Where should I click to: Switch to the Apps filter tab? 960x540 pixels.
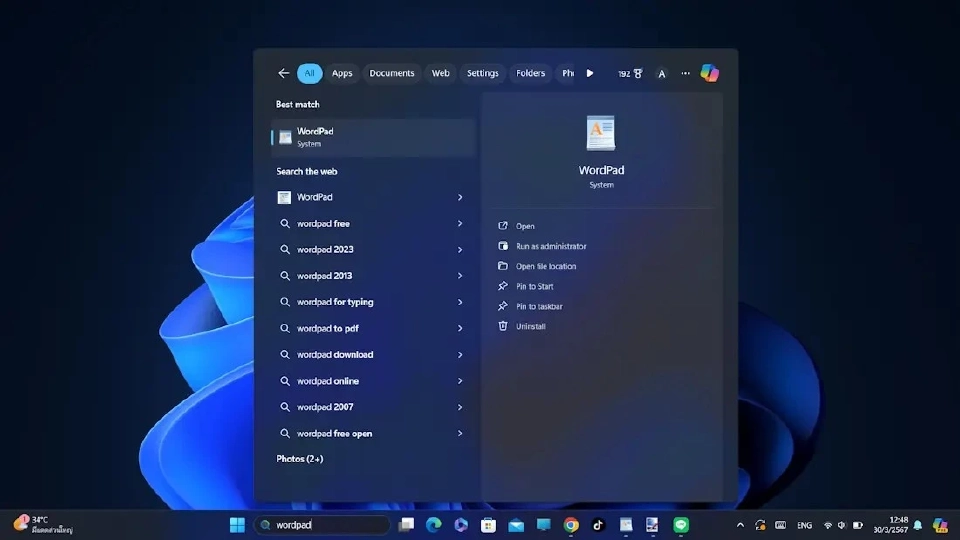pos(342,73)
